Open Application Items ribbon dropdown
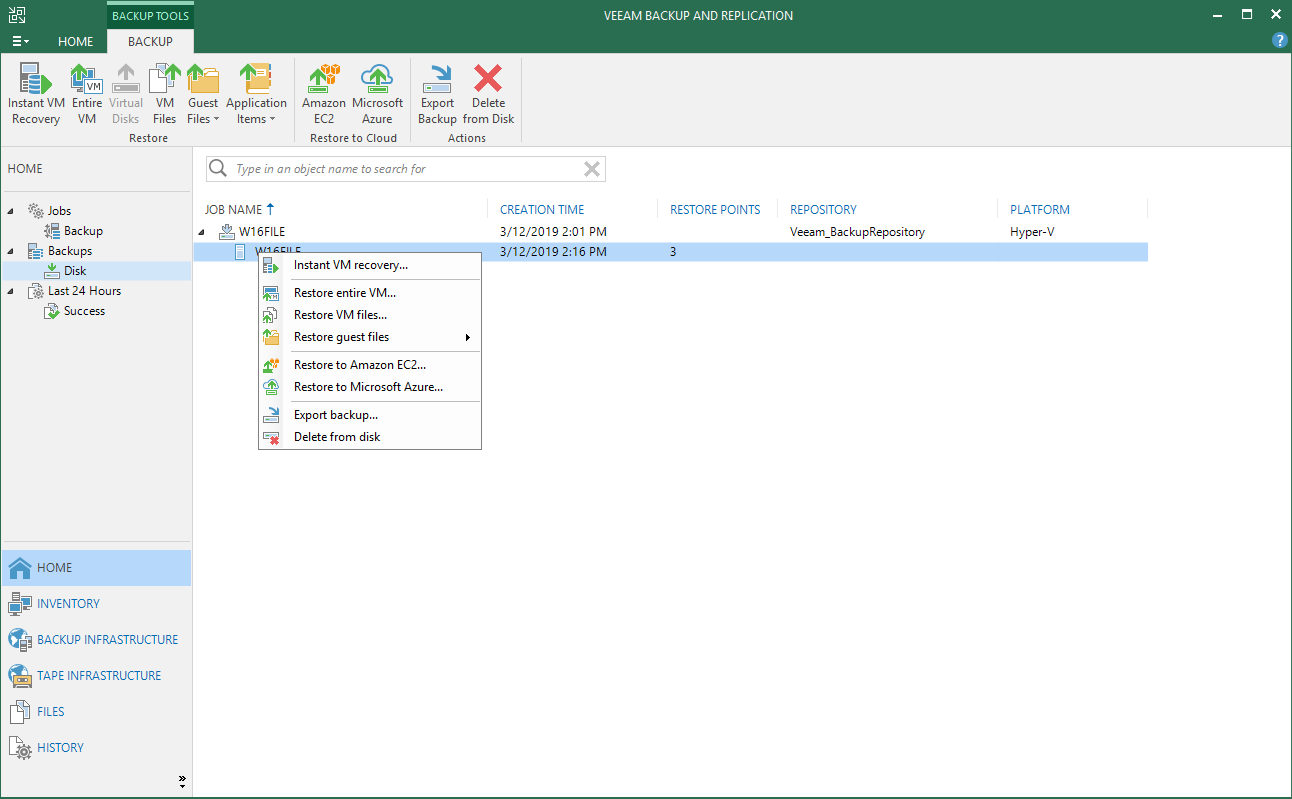The height and width of the screenshot is (799, 1292). pos(256,94)
